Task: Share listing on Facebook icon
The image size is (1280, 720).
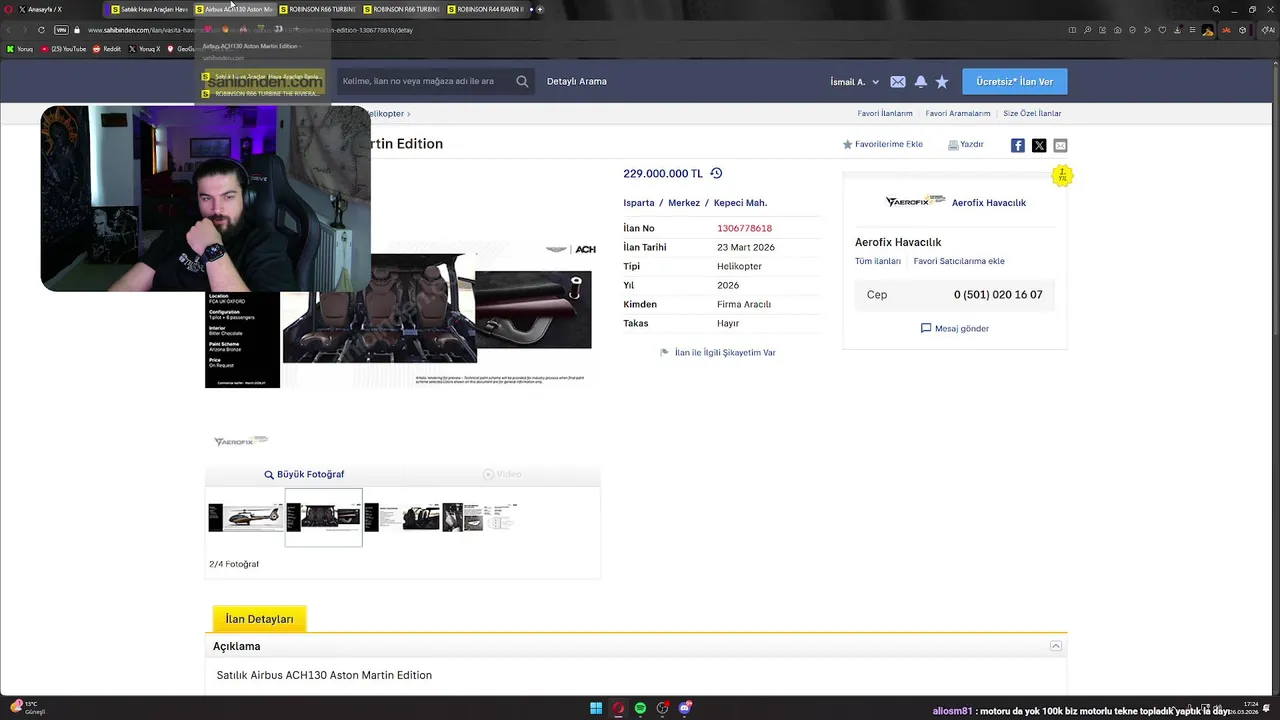Action: click(1018, 146)
